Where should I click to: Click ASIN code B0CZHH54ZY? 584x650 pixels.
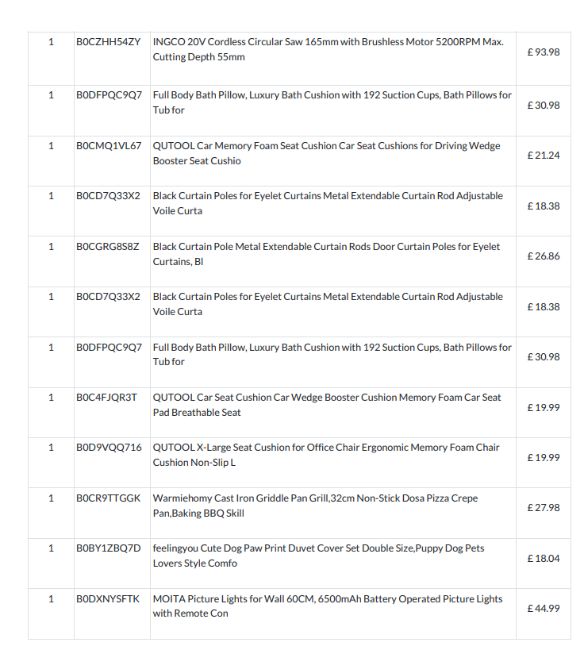pos(108,42)
